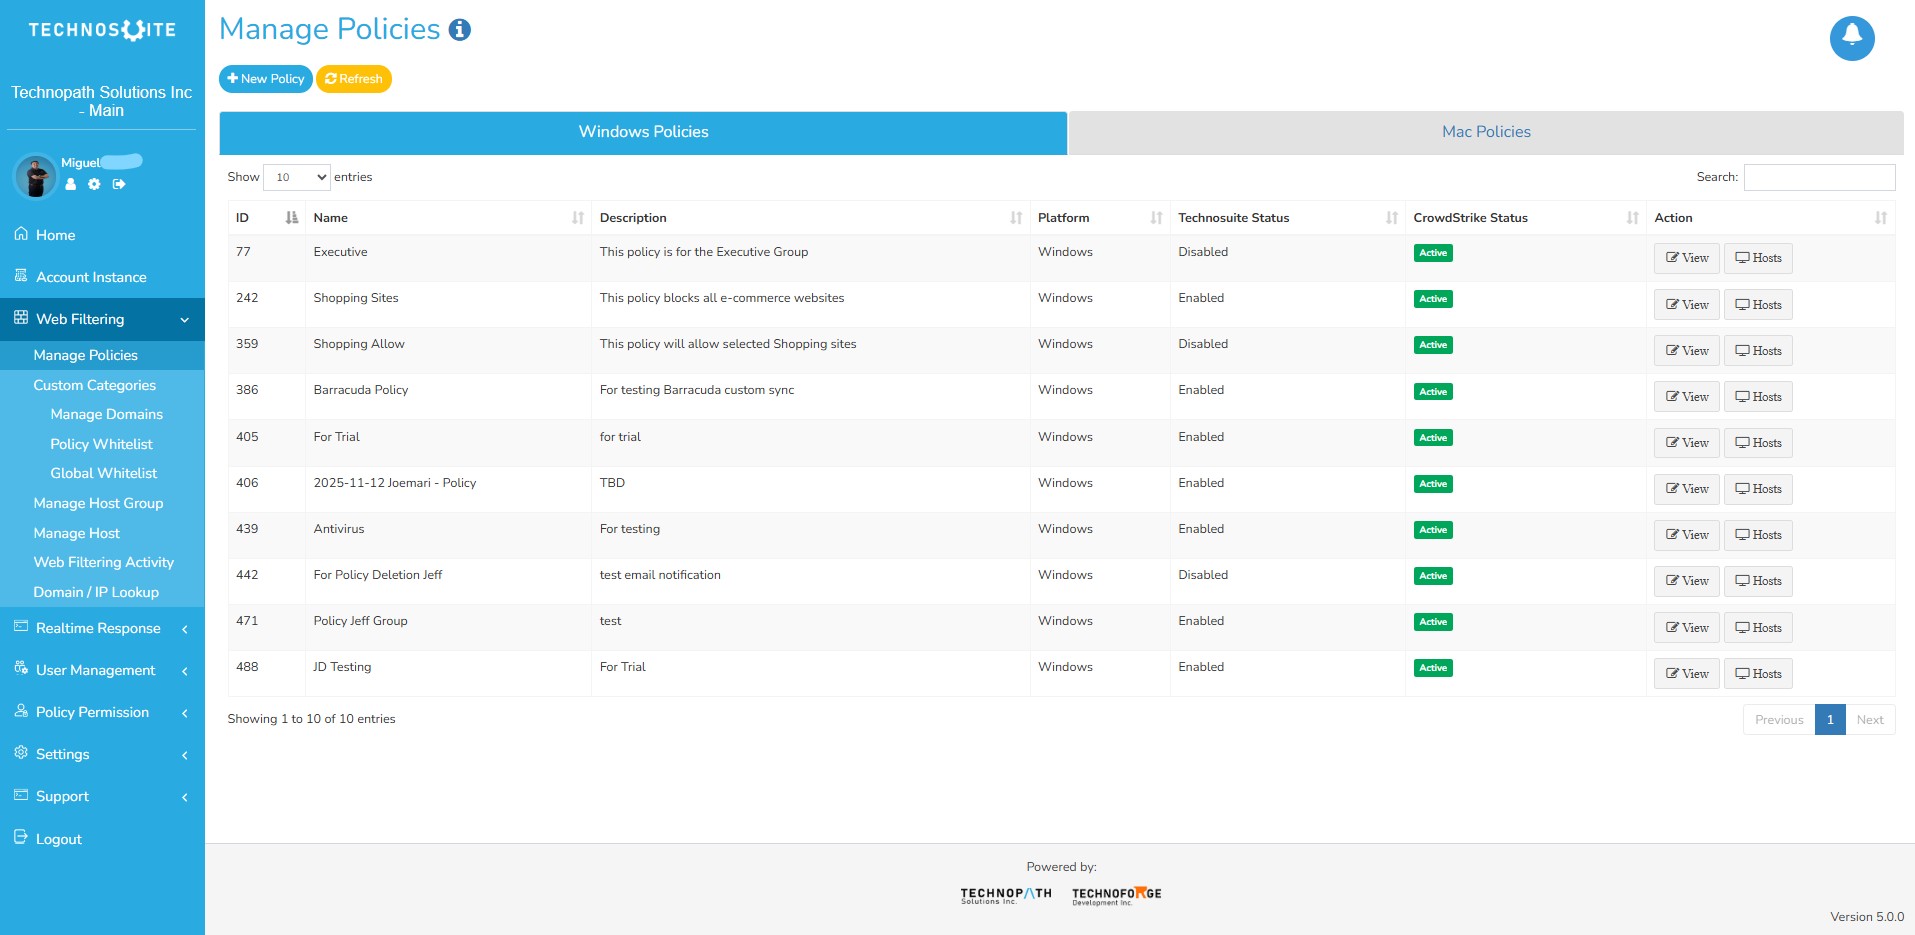The image size is (1915, 935).
Task: Click the Policy Permission icon in sidebar
Action: (21, 711)
